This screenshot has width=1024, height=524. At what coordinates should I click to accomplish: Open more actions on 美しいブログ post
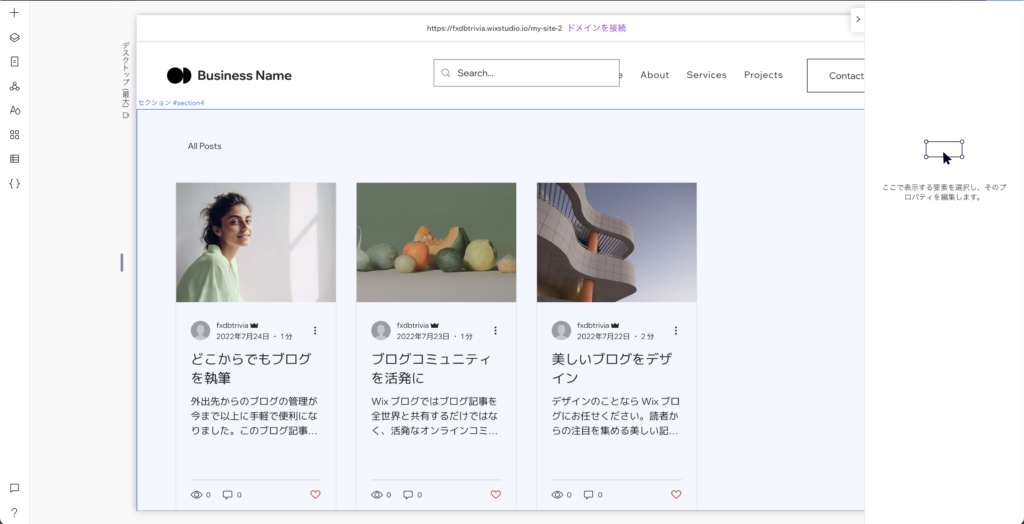coord(675,331)
